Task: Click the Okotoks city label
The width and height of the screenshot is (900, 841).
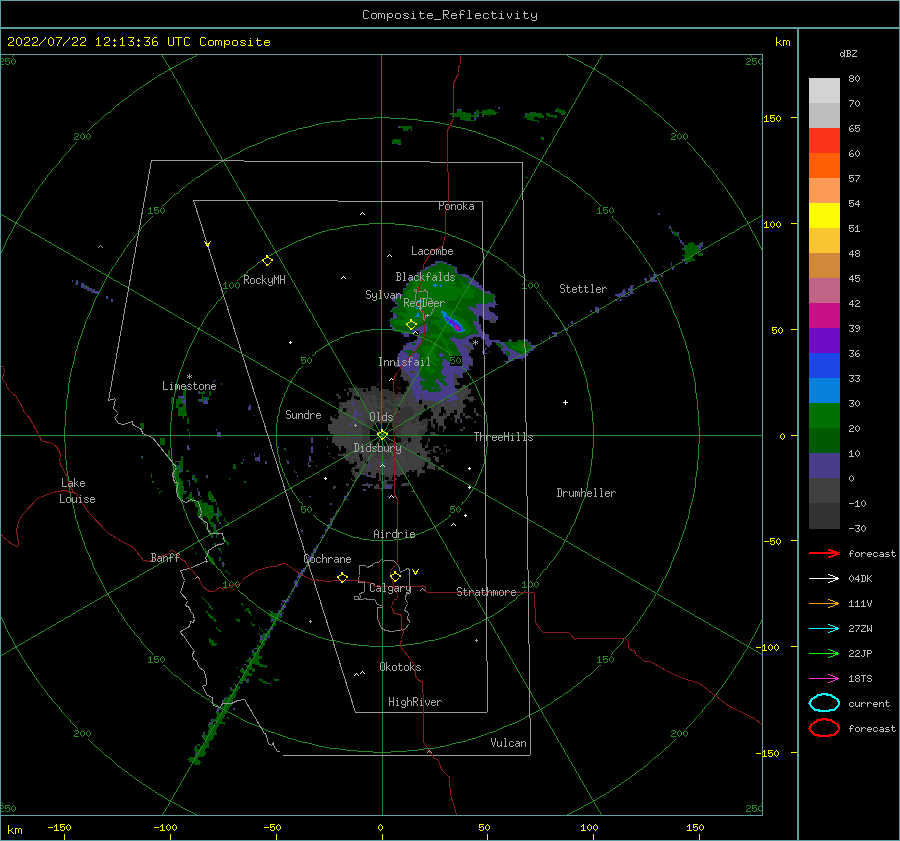Action: tap(400, 667)
